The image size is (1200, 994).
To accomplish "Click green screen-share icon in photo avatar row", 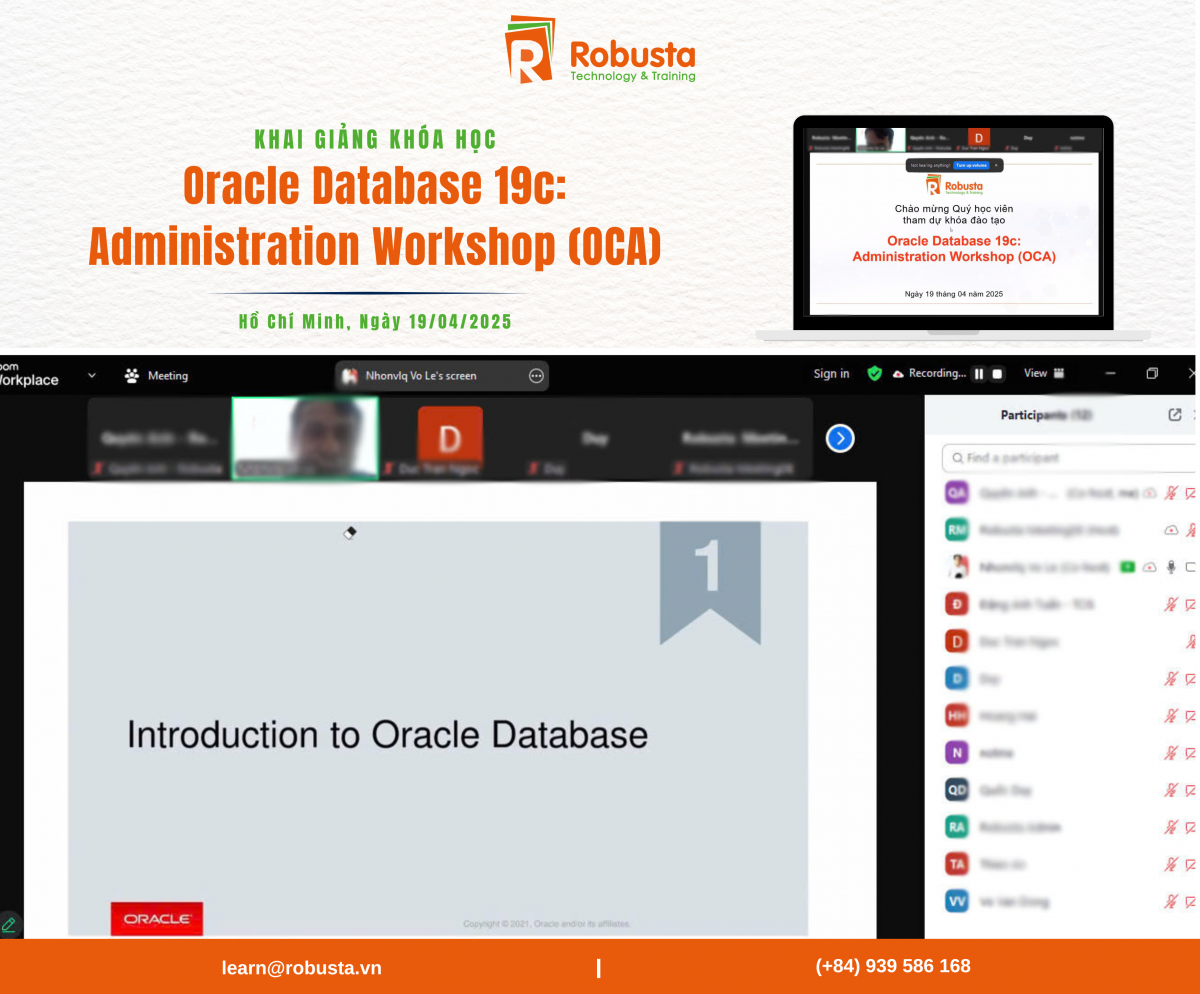I will click(1128, 567).
